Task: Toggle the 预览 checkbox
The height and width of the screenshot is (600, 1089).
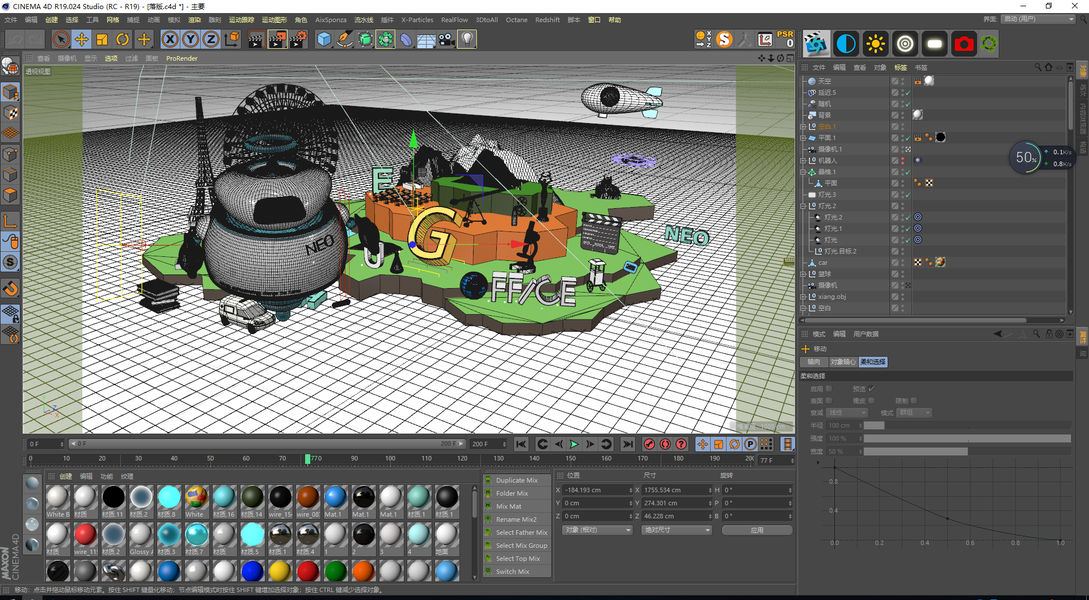Action: coord(872,389)
